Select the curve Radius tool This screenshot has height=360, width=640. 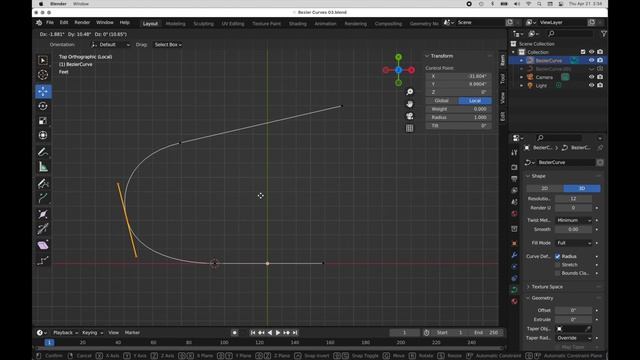[x=43, y=214]
